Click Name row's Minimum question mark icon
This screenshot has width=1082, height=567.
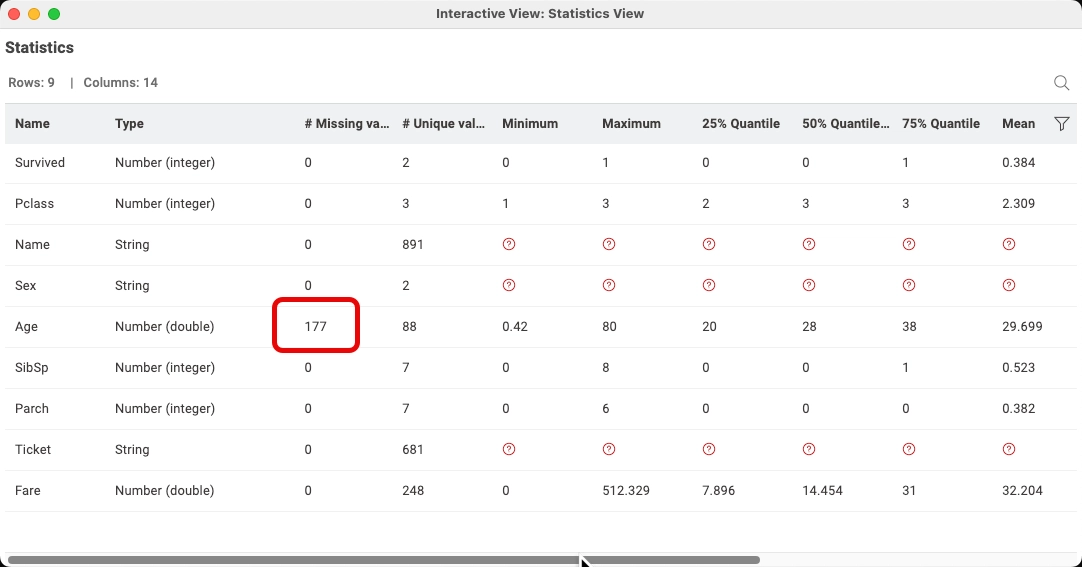(509, 244)
